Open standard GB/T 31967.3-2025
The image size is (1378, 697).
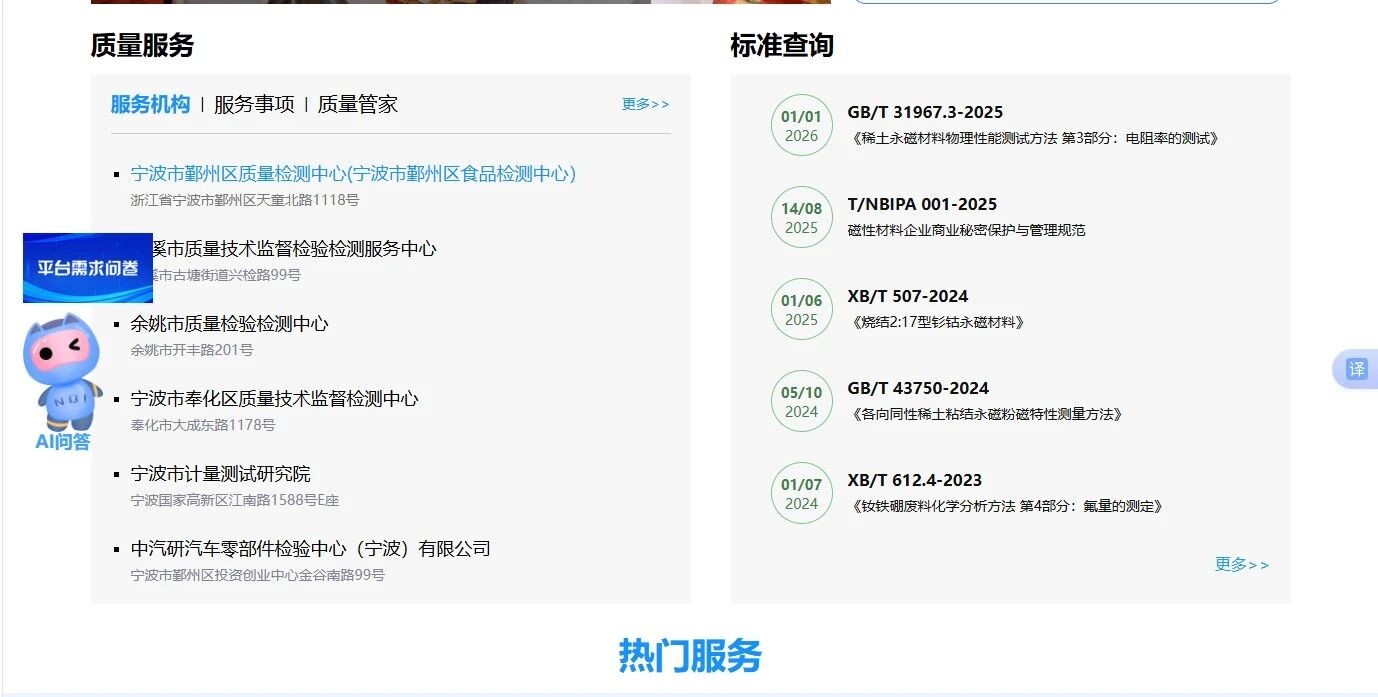925,113
